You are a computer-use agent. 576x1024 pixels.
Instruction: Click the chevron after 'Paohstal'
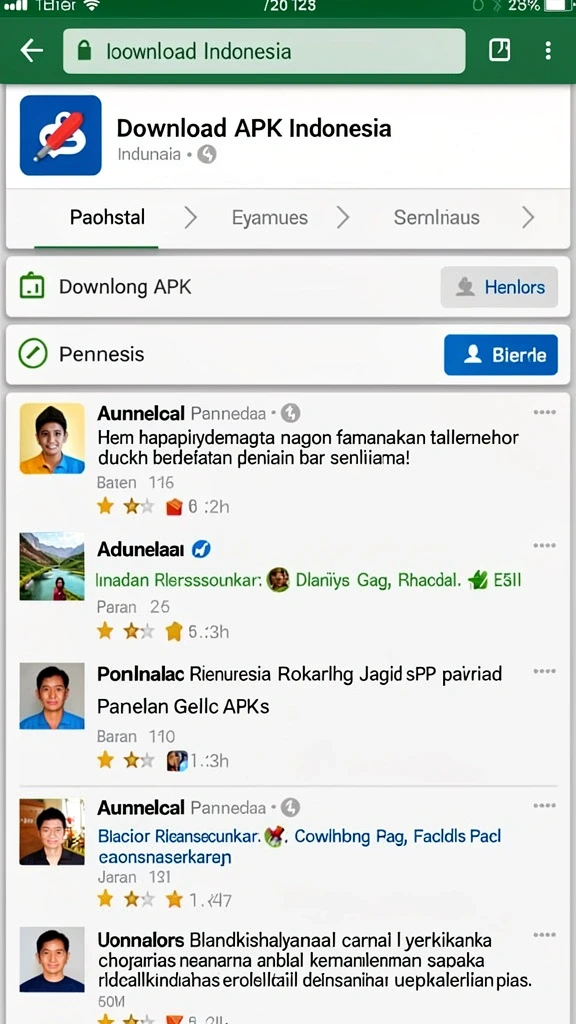190,217
